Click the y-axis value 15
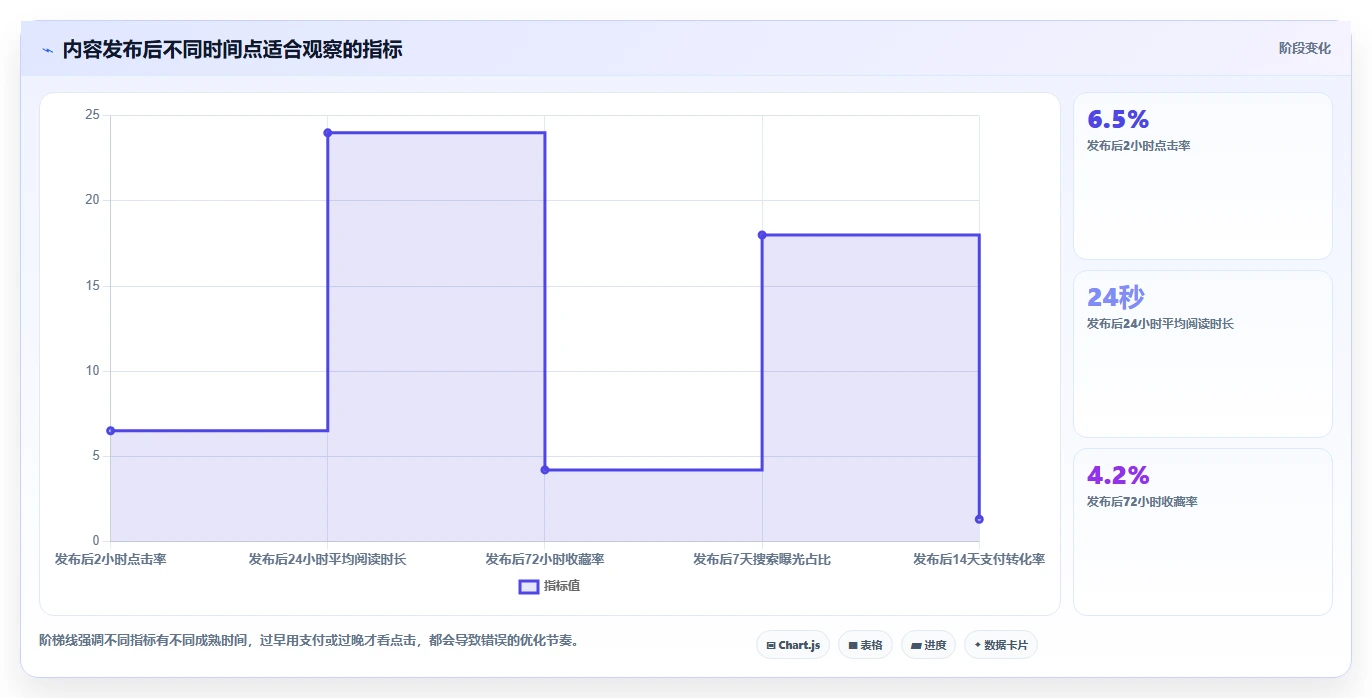1372x698 pixels. [92, 286]
